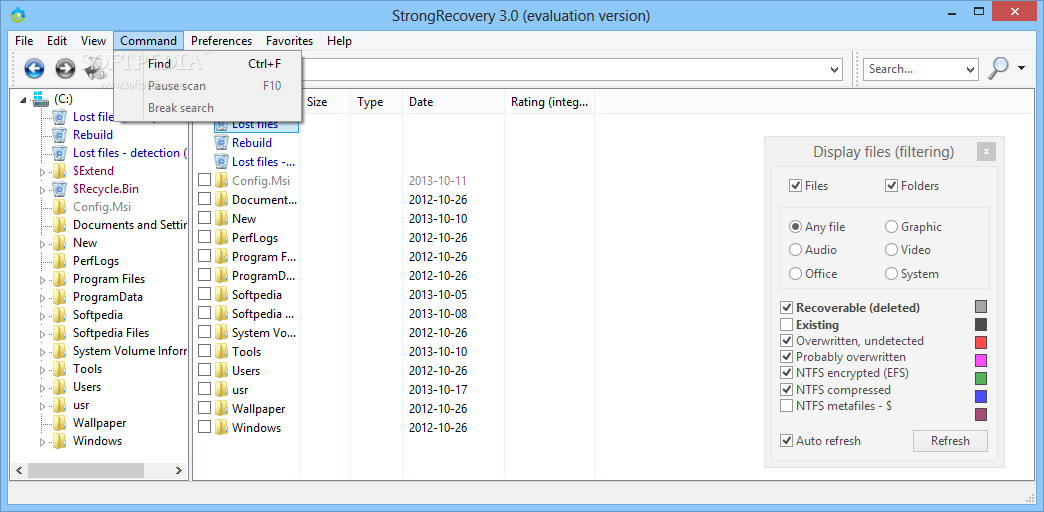Screen dimensions: 1044x512
Task: Click the Rating column header
Action: [549, 102]
